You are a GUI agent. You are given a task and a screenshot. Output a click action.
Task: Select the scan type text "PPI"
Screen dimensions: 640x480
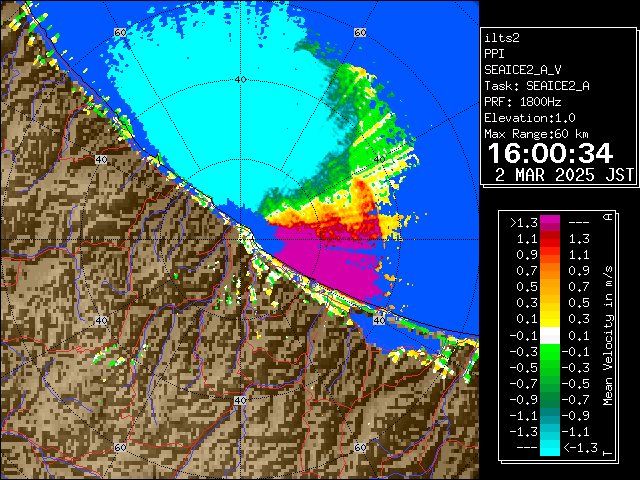(494, 54)
